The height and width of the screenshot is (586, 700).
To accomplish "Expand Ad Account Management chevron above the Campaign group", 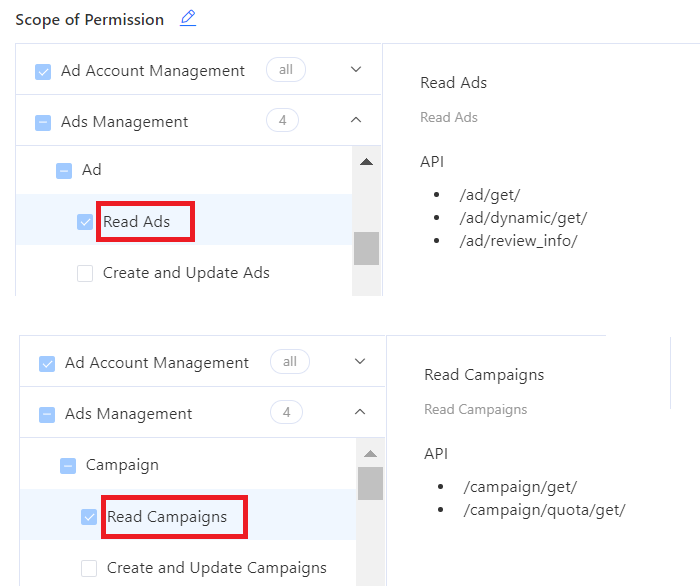I will tap(359, 362).
